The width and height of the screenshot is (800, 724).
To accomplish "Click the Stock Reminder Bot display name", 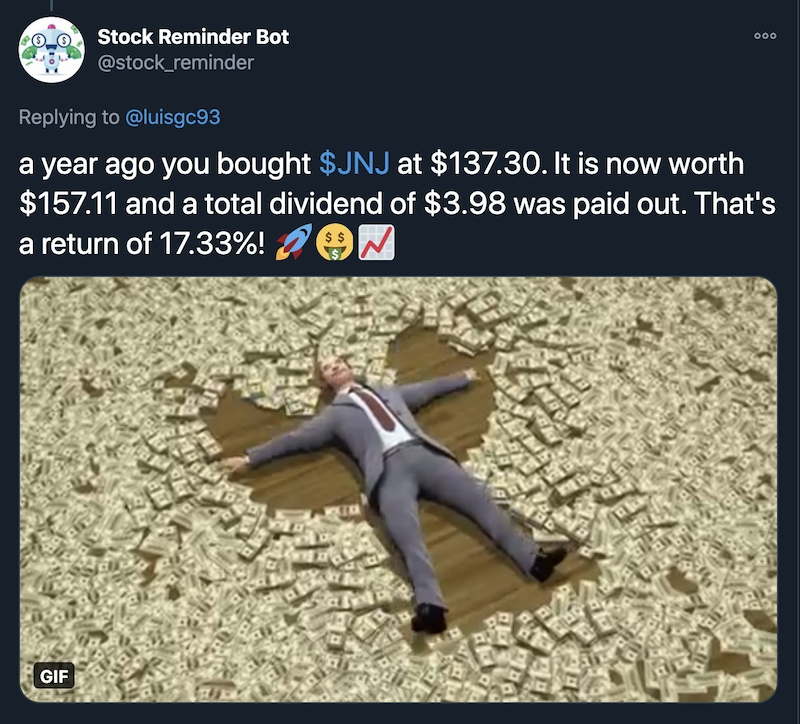I will click(x=193, y=37).
